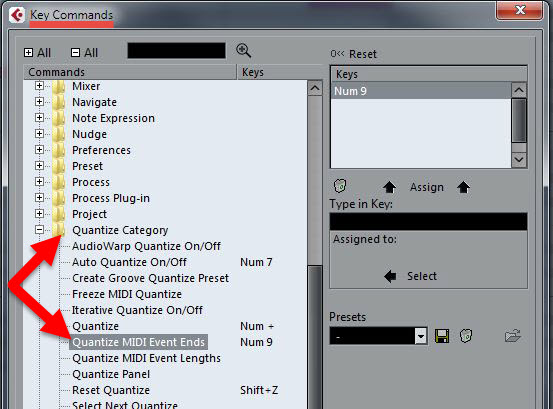This screenshot has width=553, height=409.
Task: Click the Navigate folder icon
Action: point(59,102)
